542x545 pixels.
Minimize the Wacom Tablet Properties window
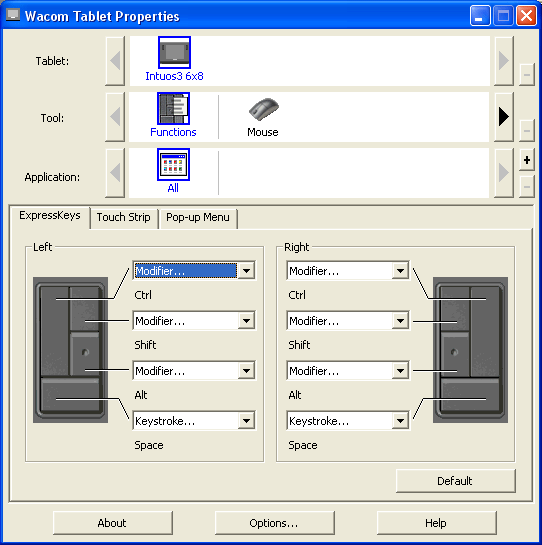coord(480,16)
